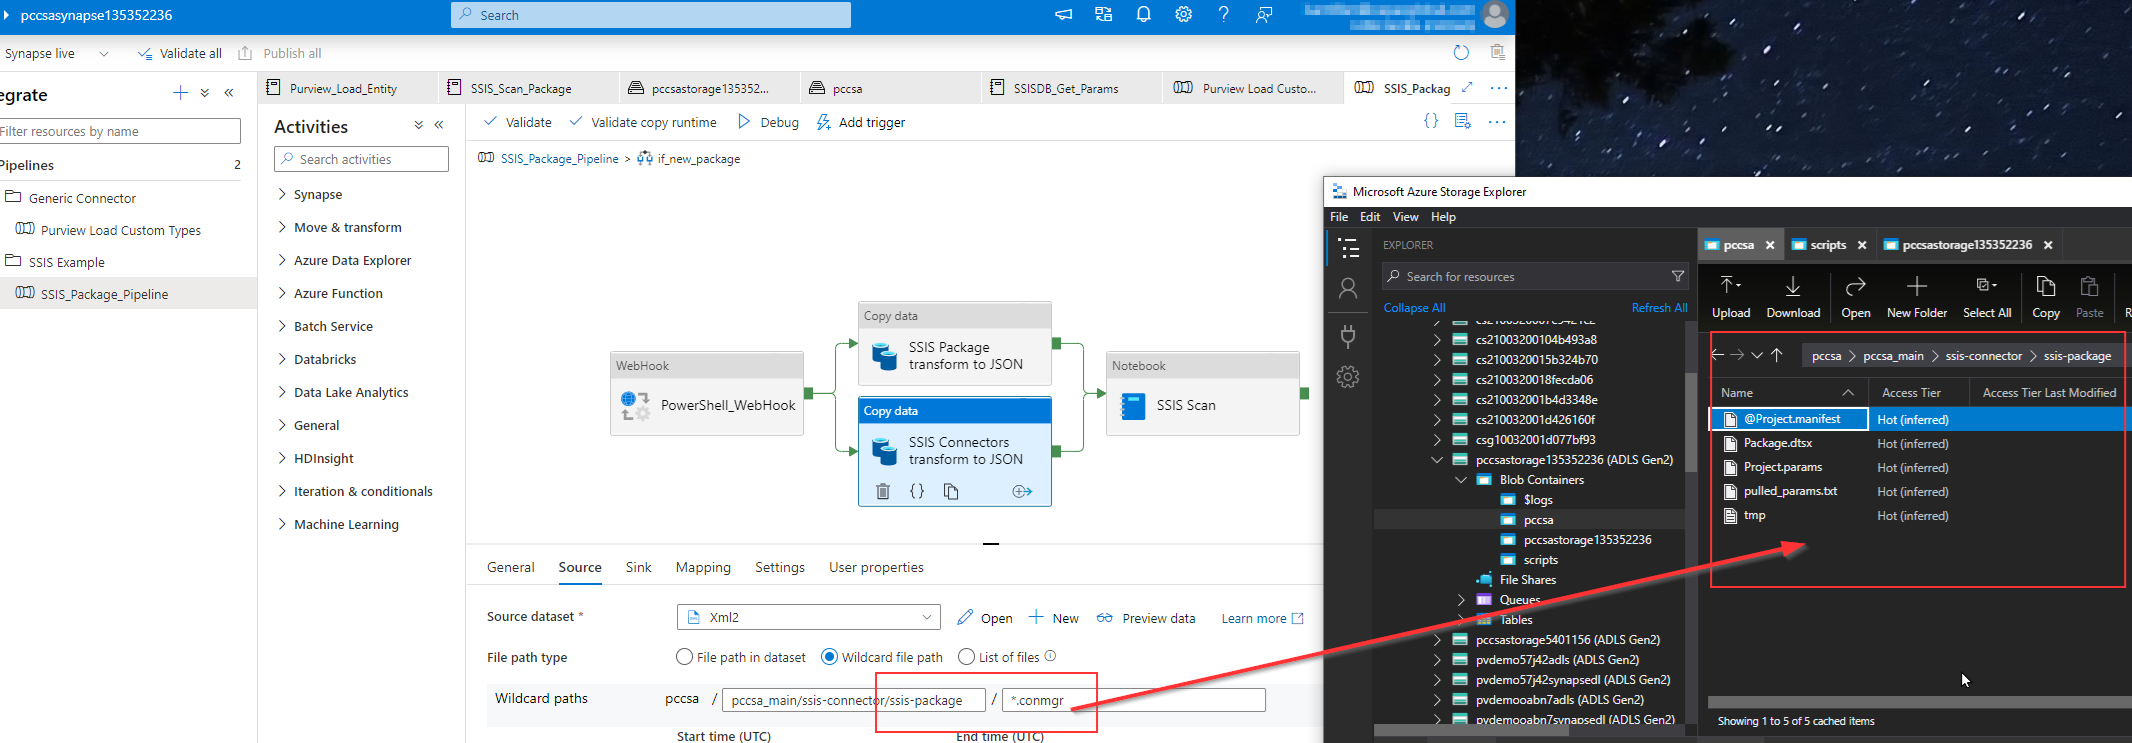
Task: Expand Move & transform activities group
Action: [x=282, y=227]
